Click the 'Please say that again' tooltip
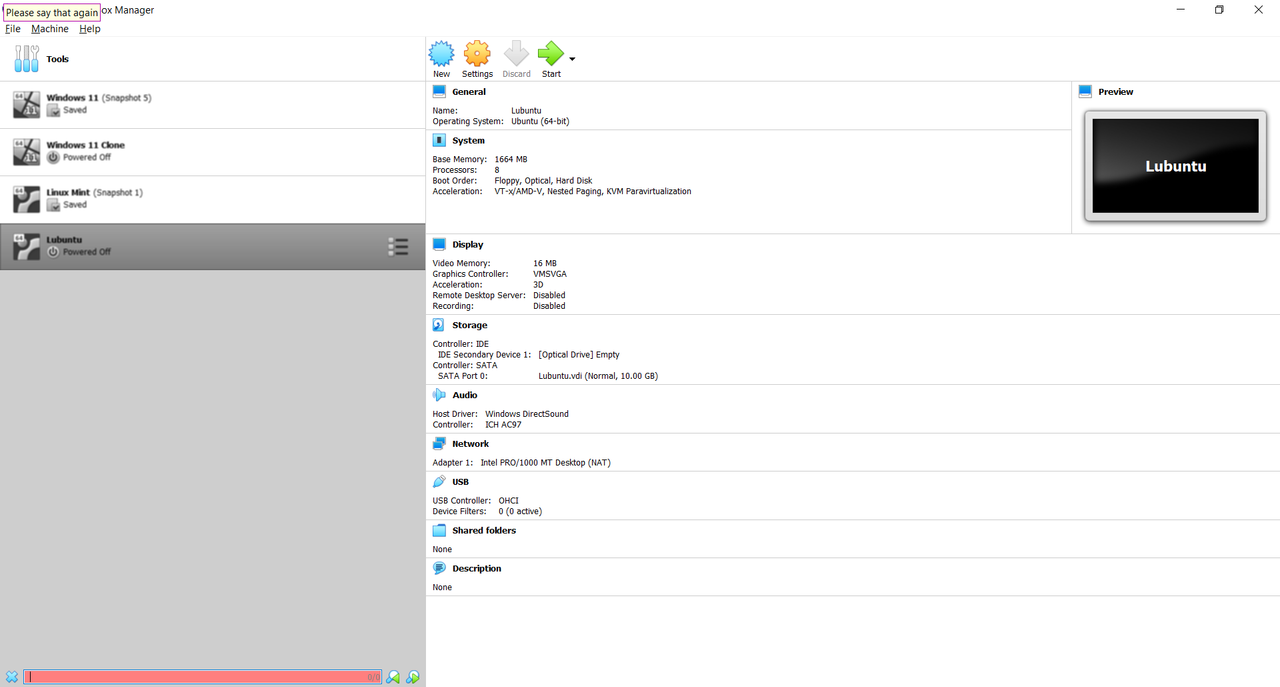Screen dimensions: 1280x687 point(52,13)
